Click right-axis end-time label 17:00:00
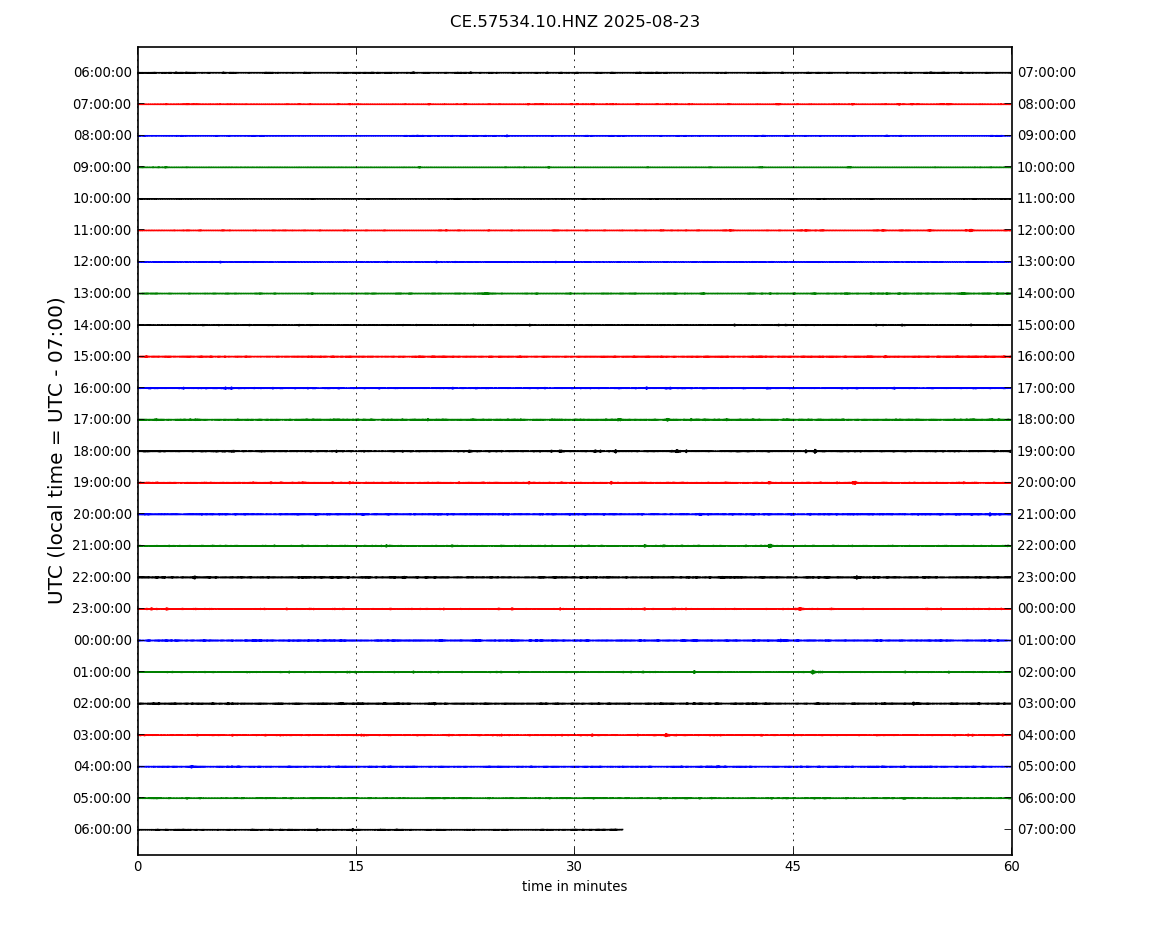This screenshot has height=950, width=1150. coord(1047,388)
